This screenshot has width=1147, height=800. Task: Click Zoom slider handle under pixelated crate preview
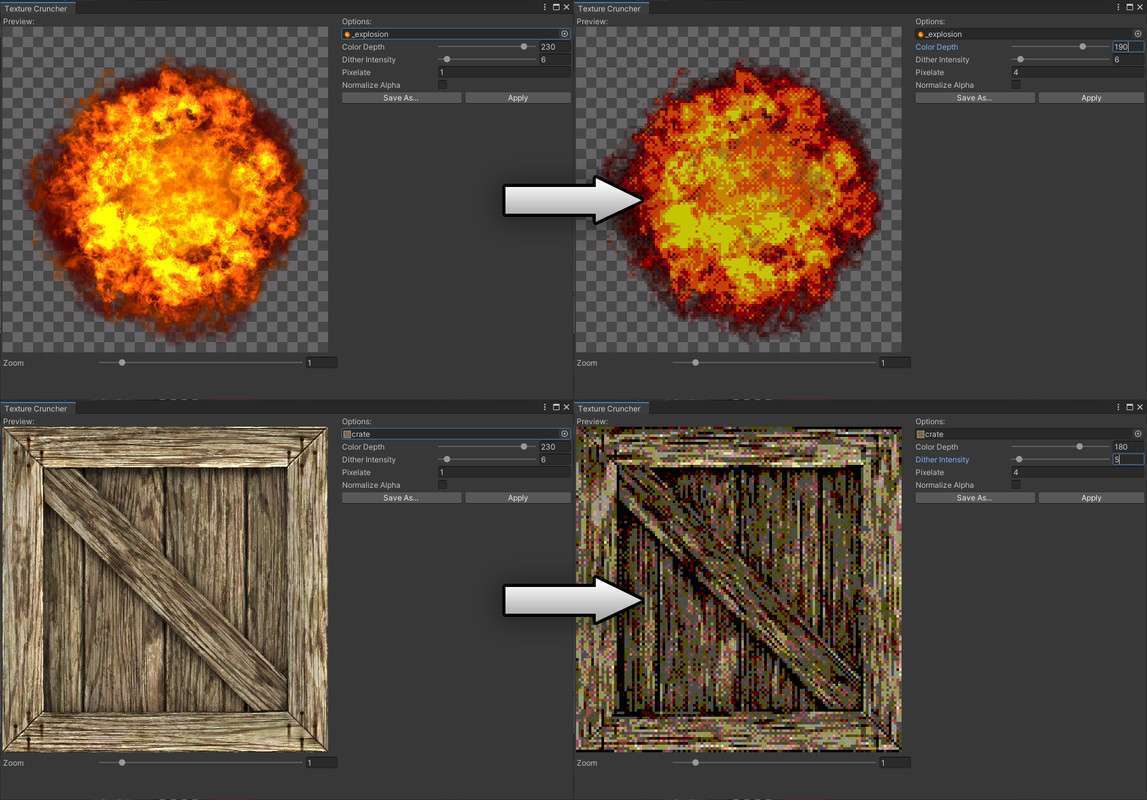(x=696, y=763)
